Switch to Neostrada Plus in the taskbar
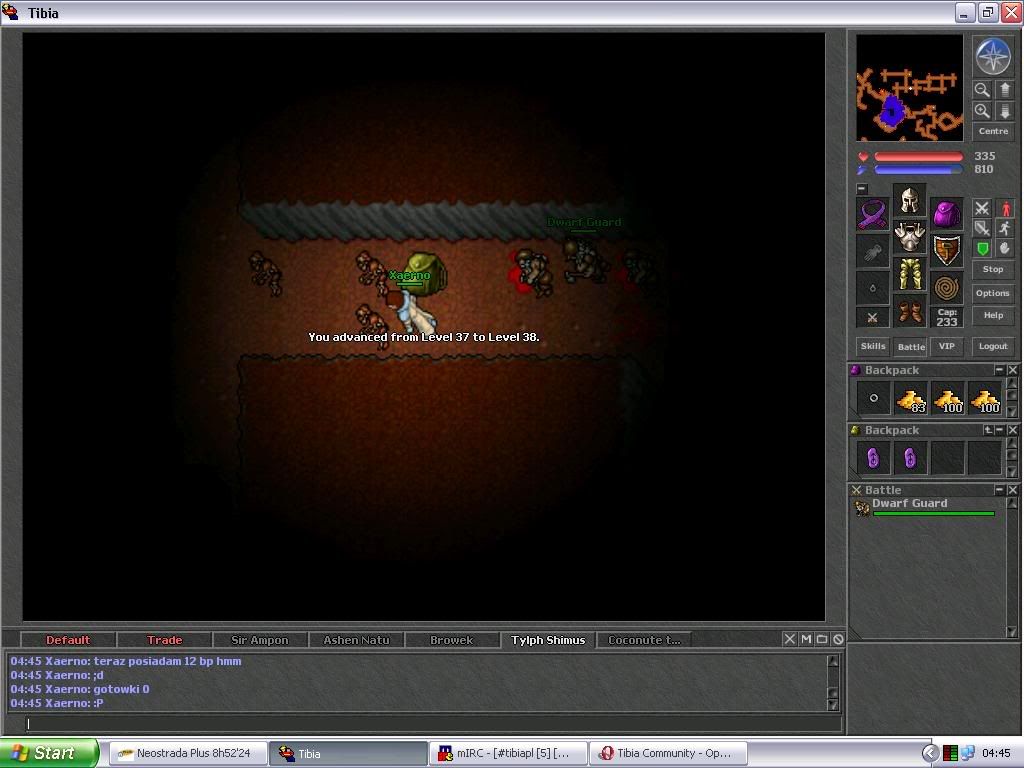The width and height of the screenshot is (1024, 768). [x=187, y=754]
